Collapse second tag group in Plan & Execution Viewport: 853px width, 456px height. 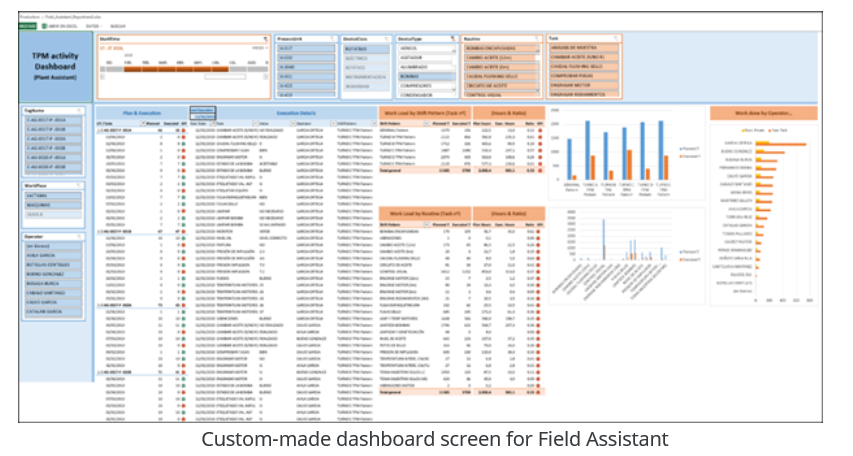tap(98, 231)
